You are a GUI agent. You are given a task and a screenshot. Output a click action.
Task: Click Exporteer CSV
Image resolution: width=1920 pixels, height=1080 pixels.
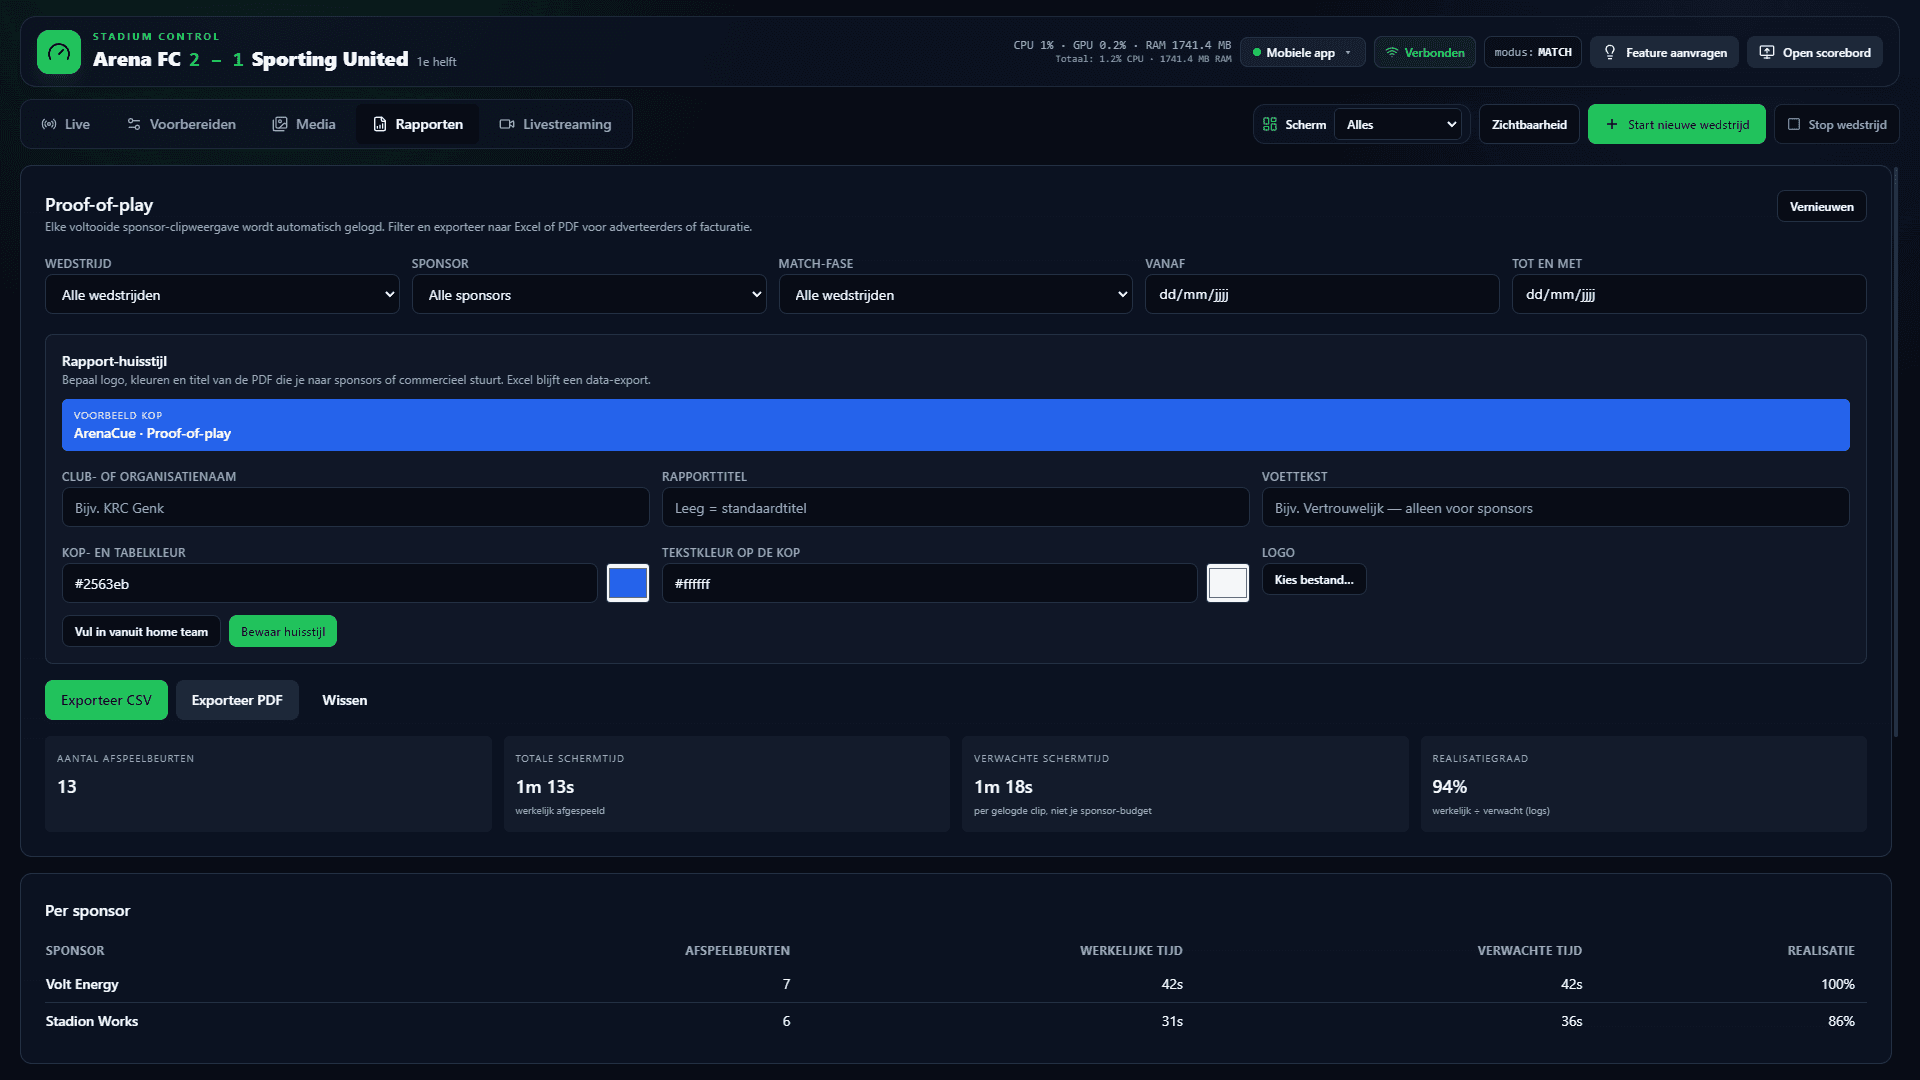[x=106, y=700]
